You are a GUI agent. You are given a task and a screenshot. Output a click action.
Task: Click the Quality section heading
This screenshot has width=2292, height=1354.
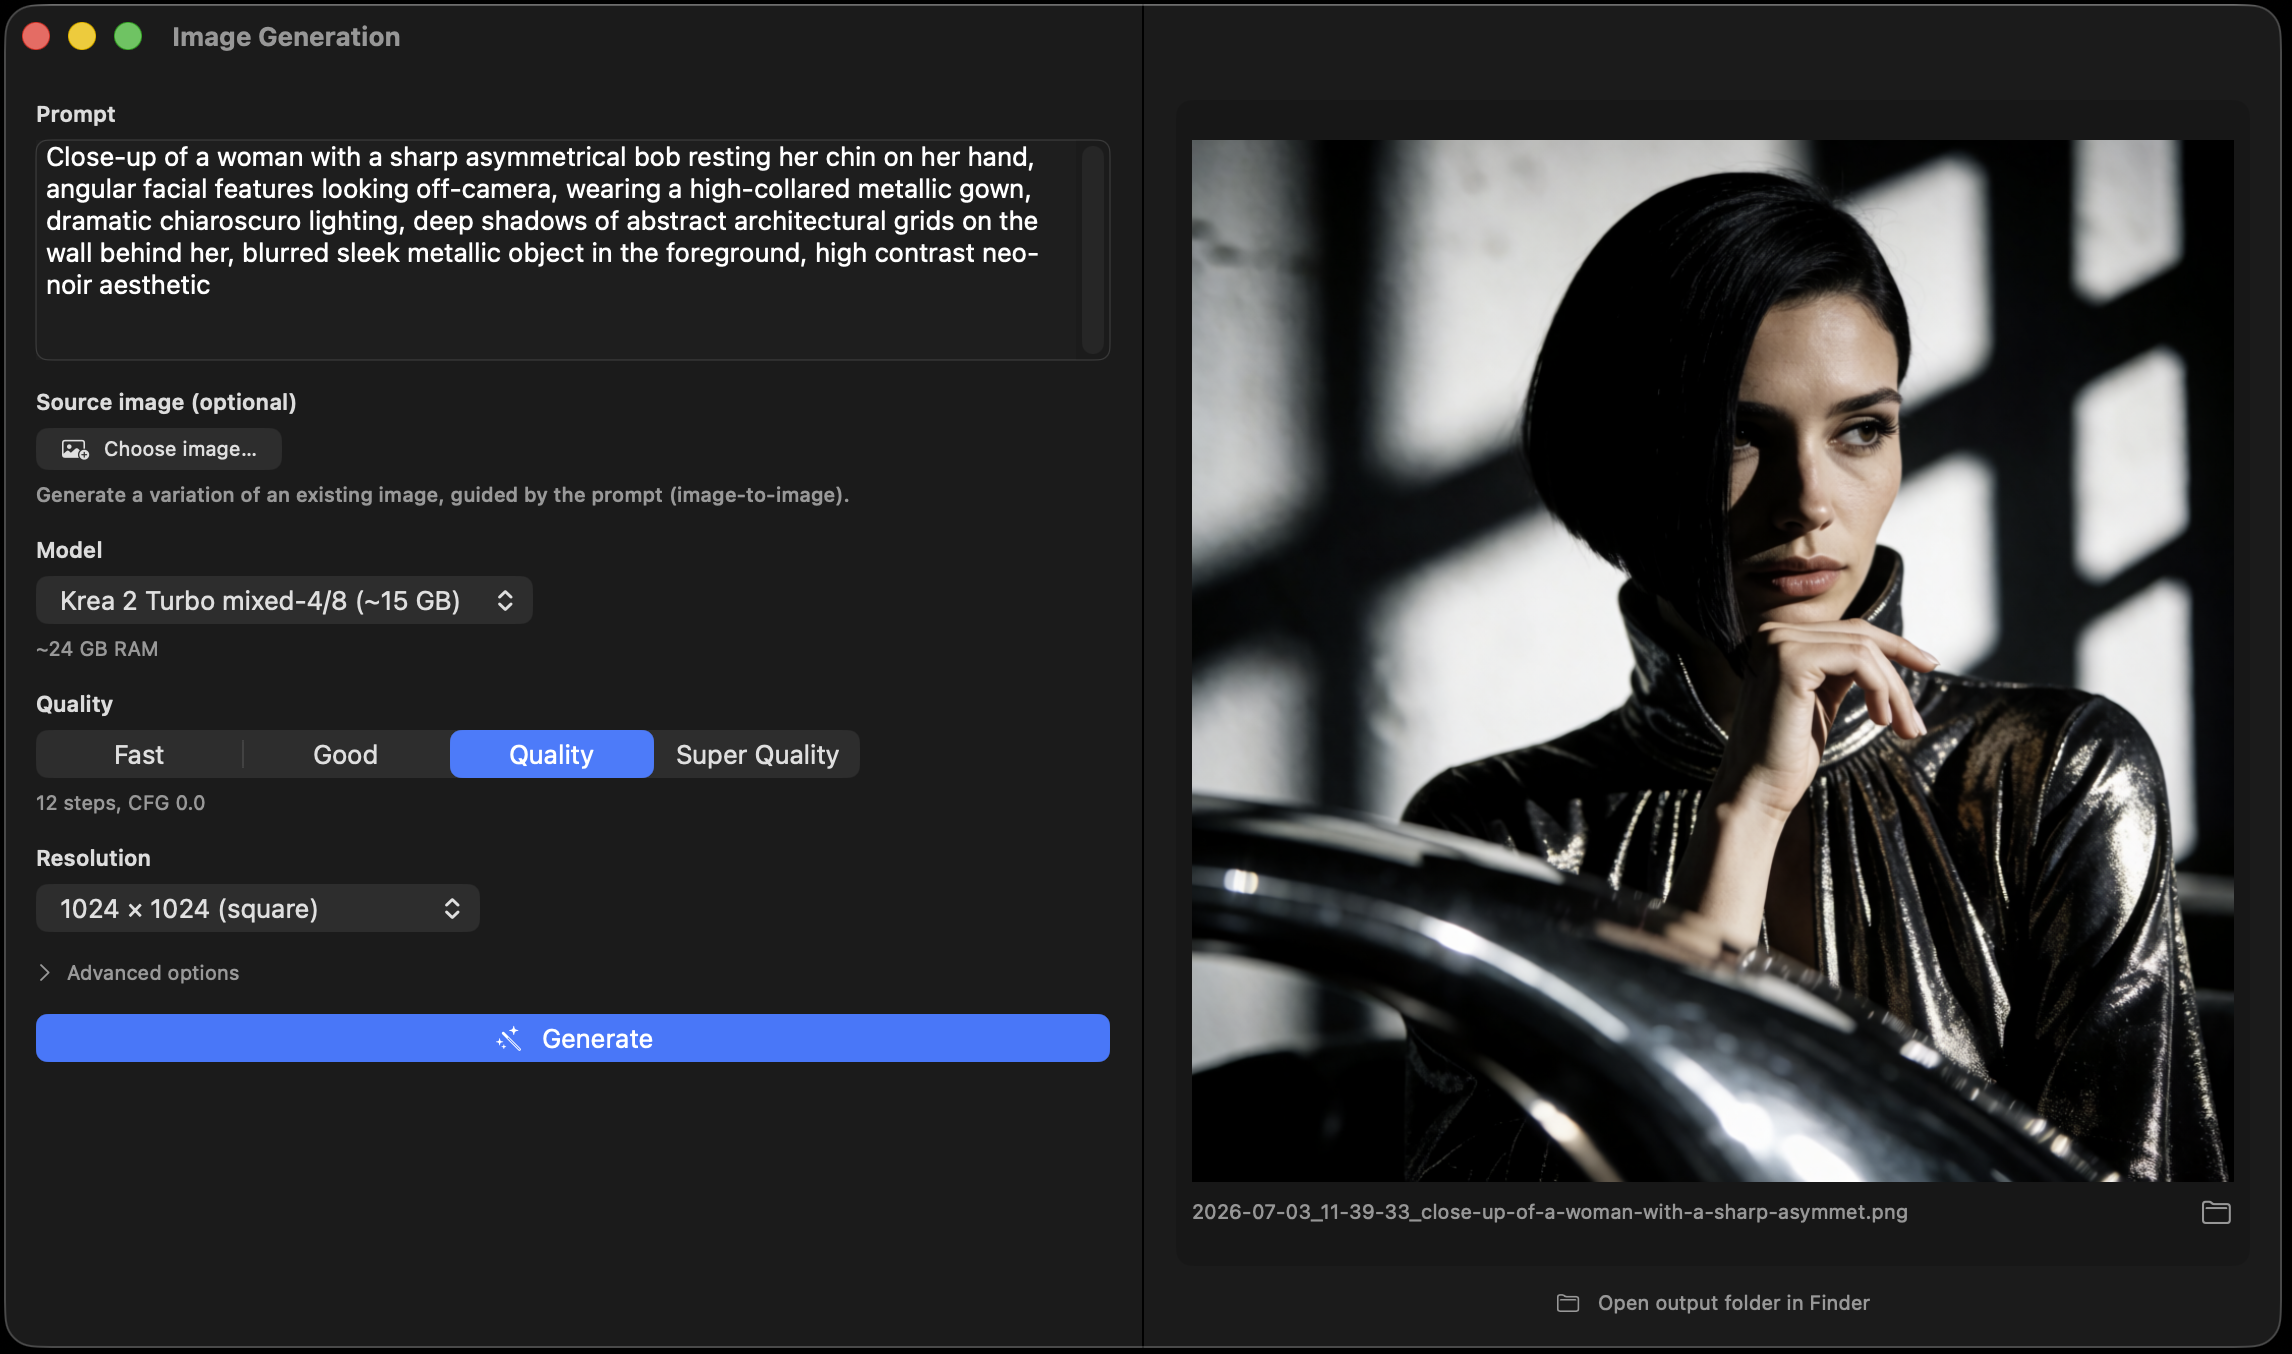pyautogui.click(x=74, y=704)
